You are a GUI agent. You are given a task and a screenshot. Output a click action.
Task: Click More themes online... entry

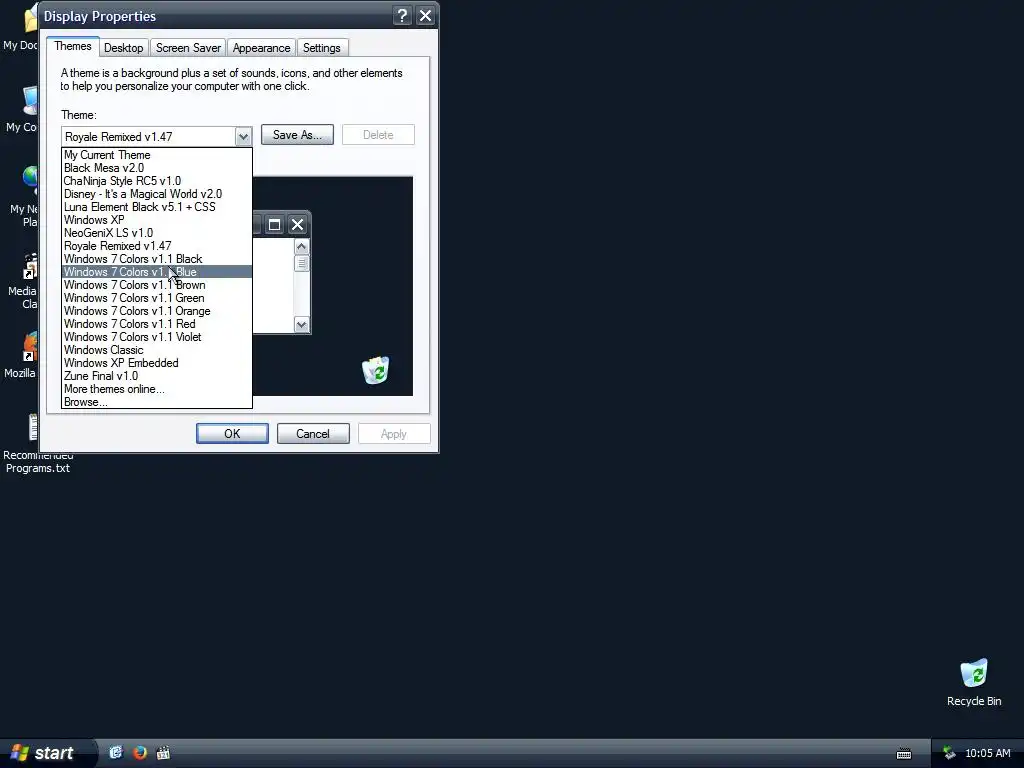tap(157, 389)
